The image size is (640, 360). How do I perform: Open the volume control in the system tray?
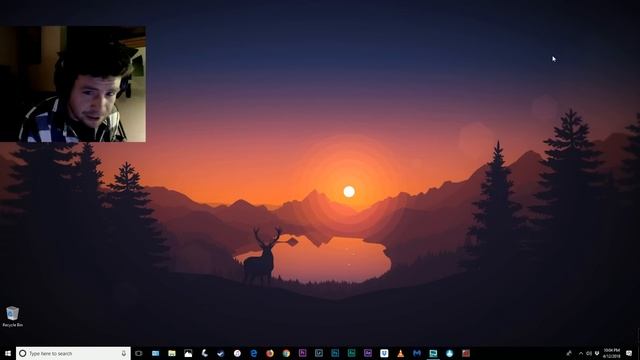pos(589,353)
